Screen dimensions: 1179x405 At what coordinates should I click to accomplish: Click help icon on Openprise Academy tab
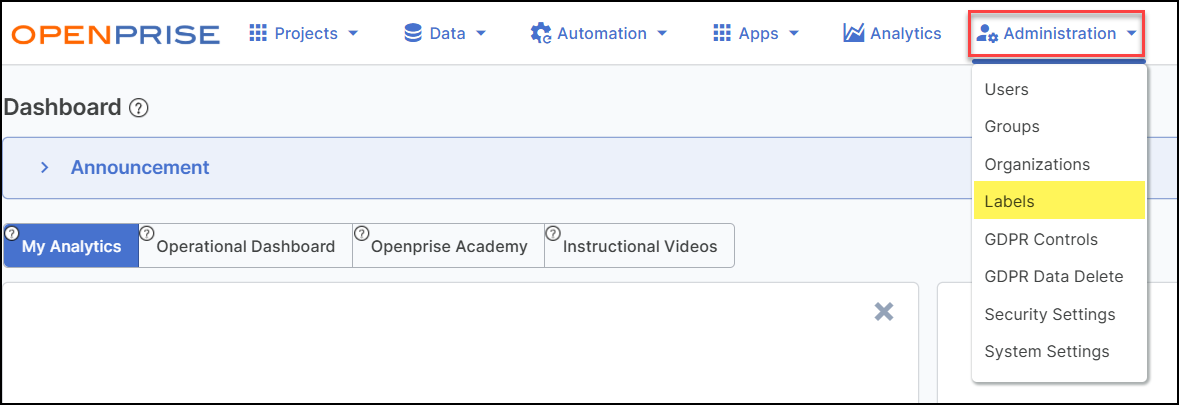[x=361, y=233]
